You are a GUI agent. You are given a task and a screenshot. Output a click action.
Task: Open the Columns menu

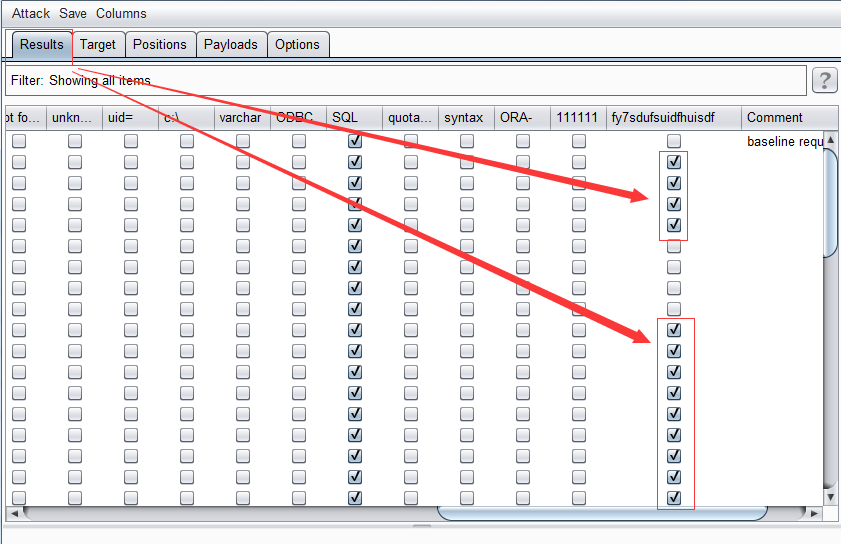click(121, 13)
